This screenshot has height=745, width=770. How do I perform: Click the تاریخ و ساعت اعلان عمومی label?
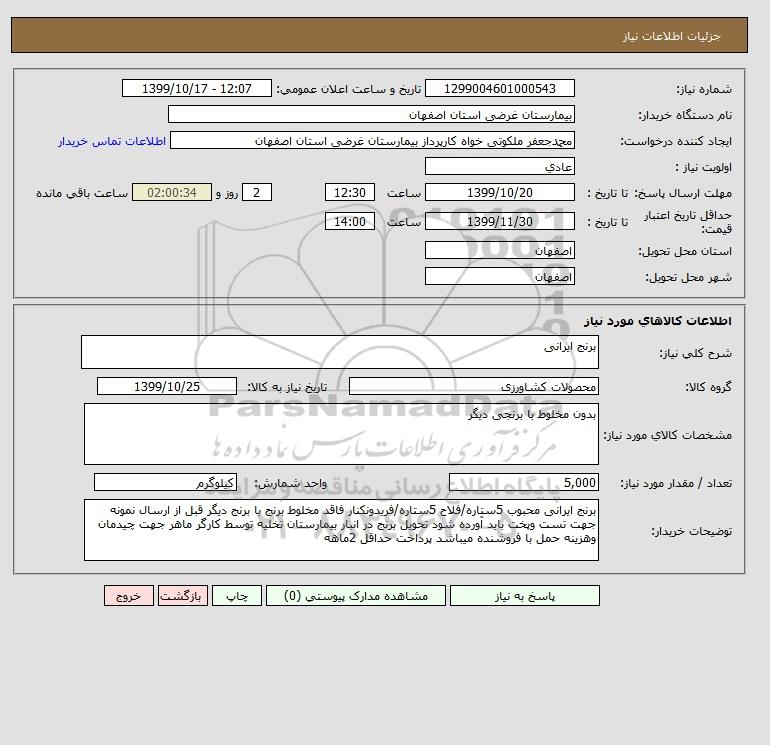349,89
